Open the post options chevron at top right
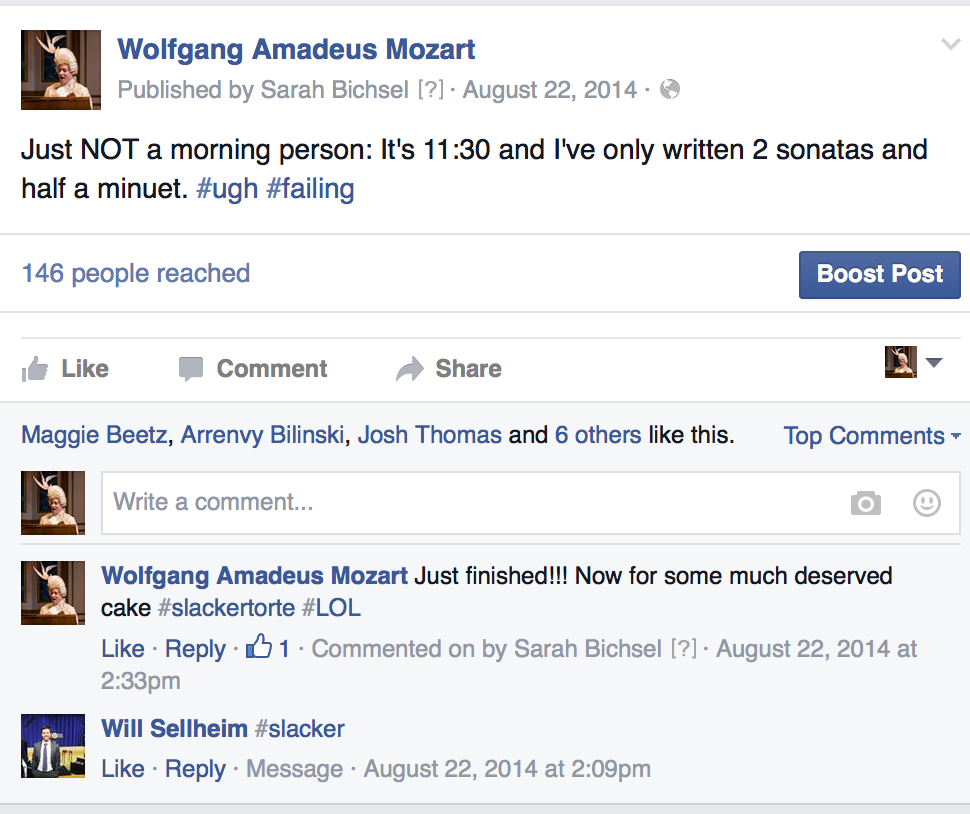The width and height of the screenshot is (970, 814). pos(950,44)
